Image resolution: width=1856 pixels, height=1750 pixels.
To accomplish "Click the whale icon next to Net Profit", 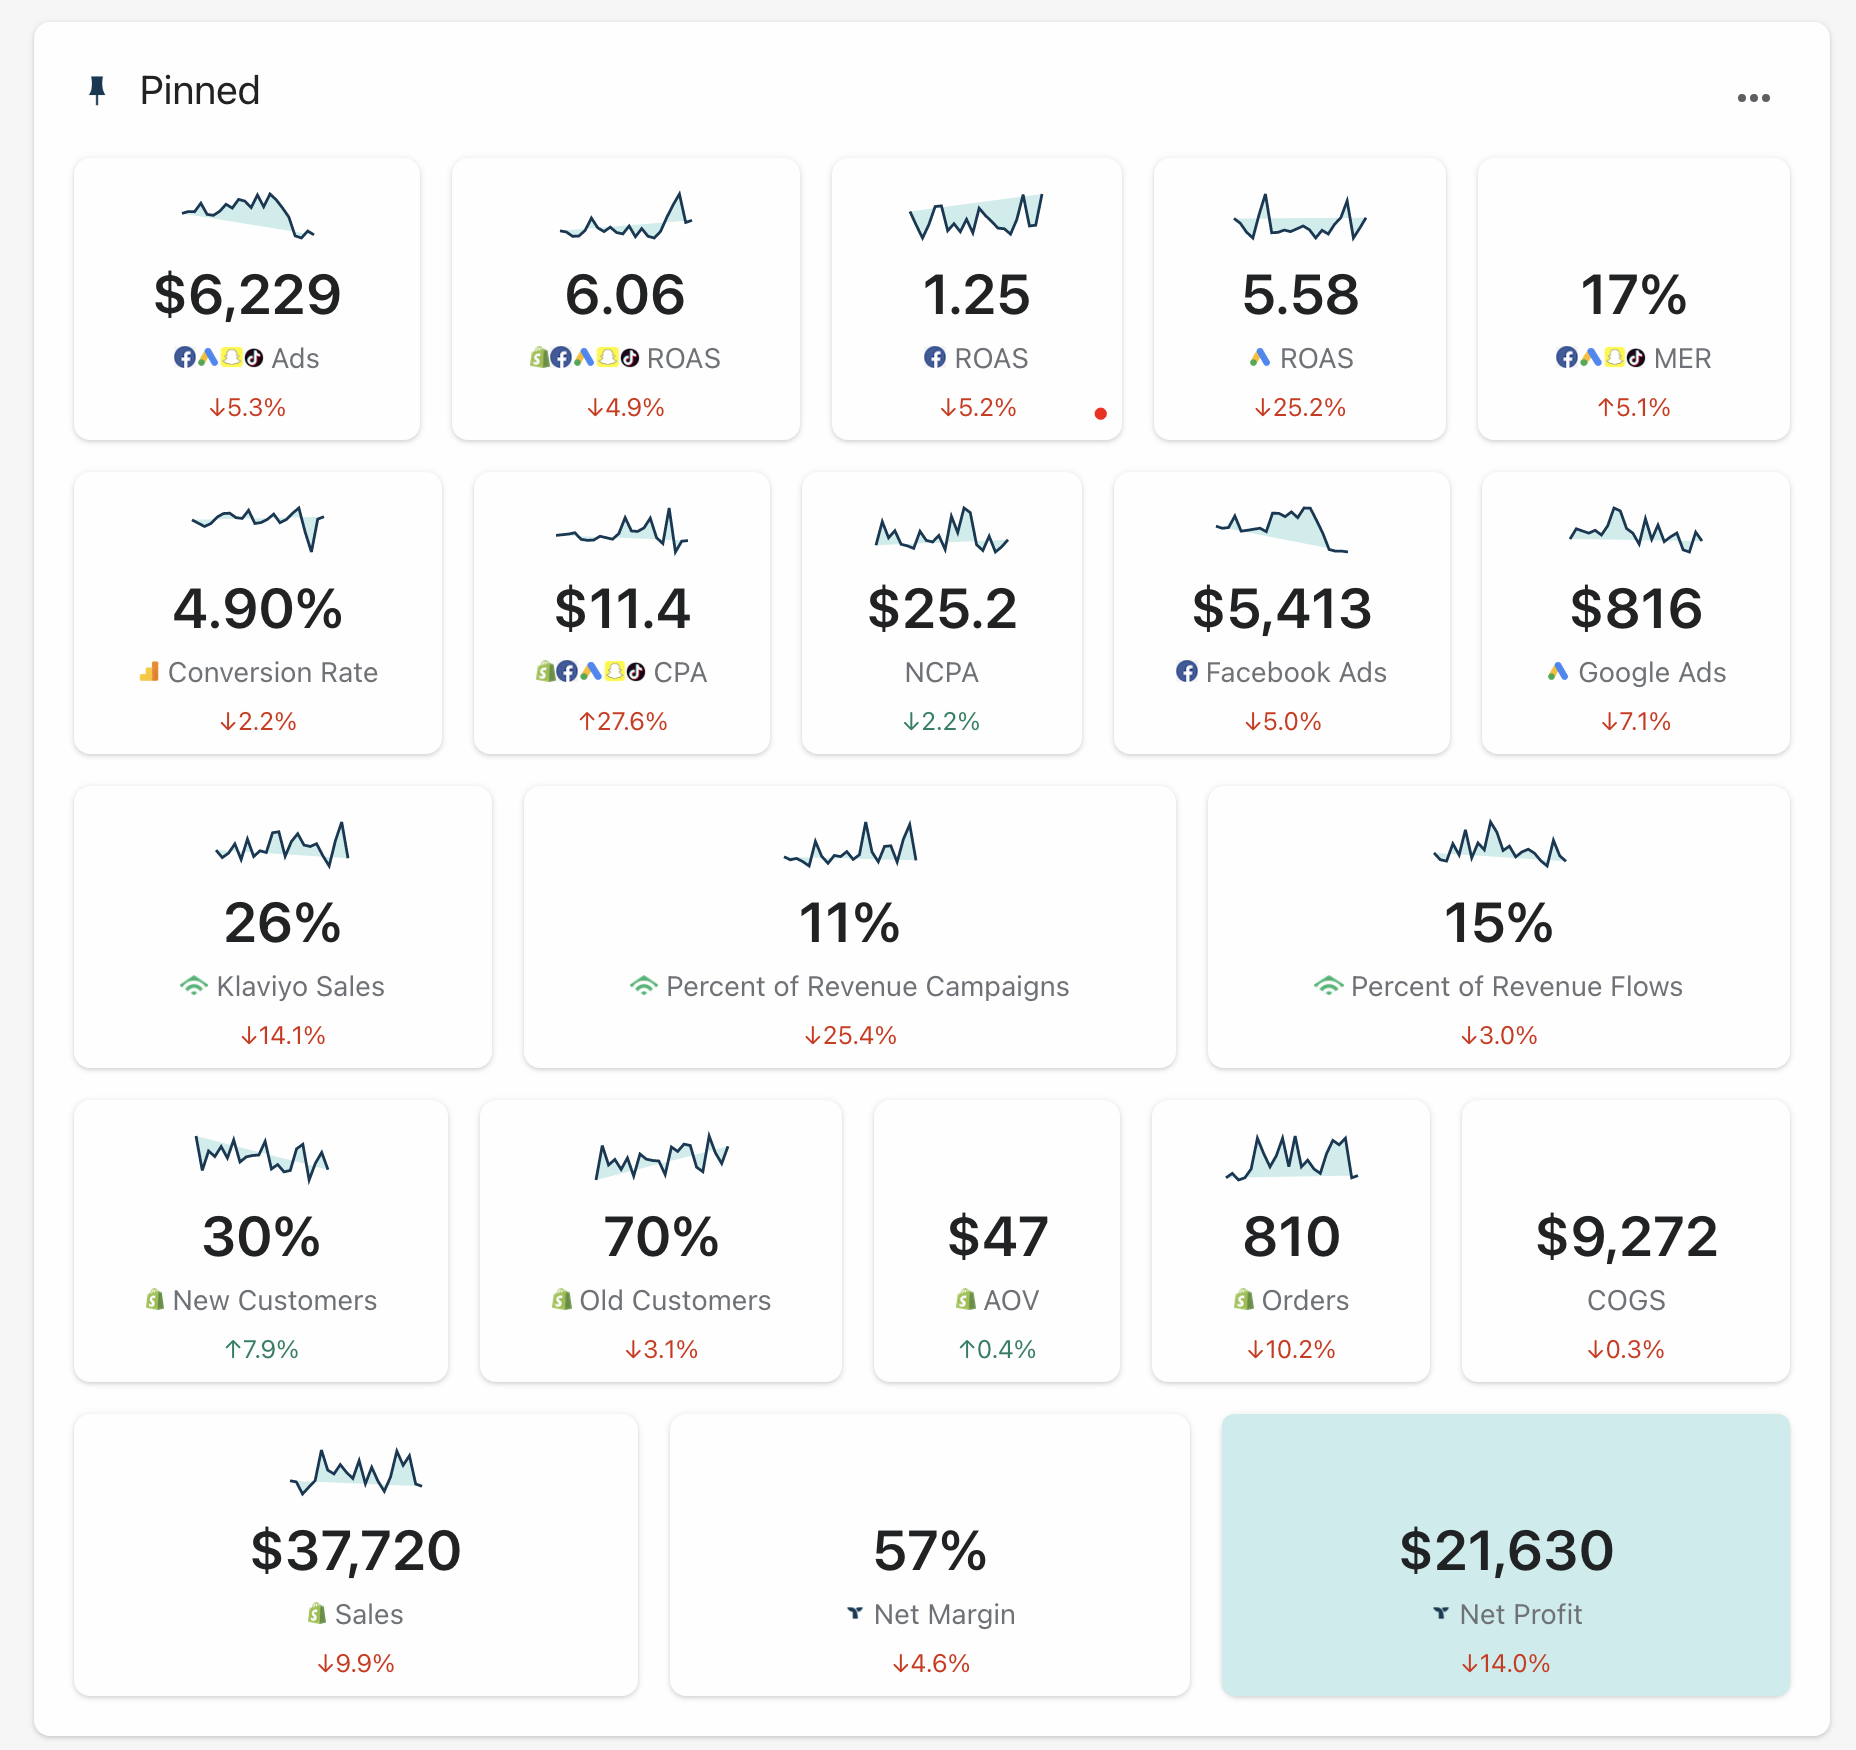I will (x=1440, y=1614).
